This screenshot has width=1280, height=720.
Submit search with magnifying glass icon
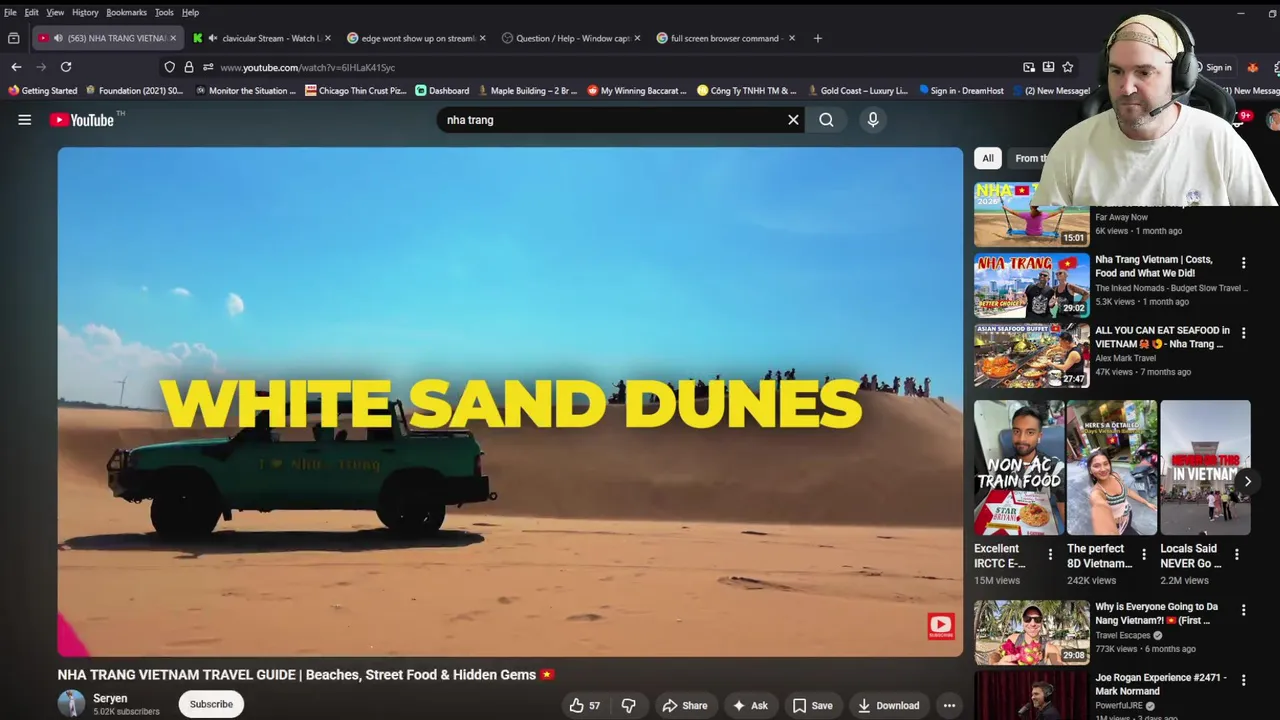click(826, 120)
